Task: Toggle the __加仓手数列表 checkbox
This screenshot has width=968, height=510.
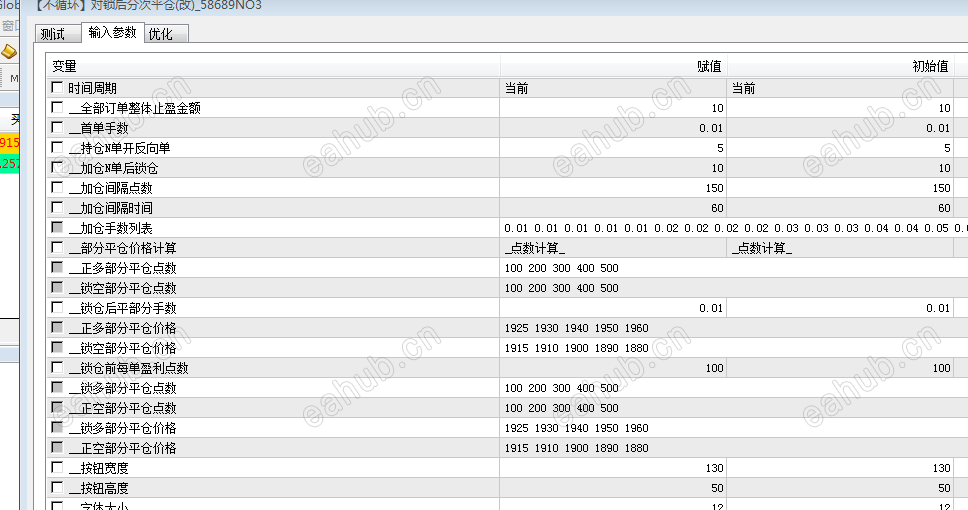Action: coord(57,227)
